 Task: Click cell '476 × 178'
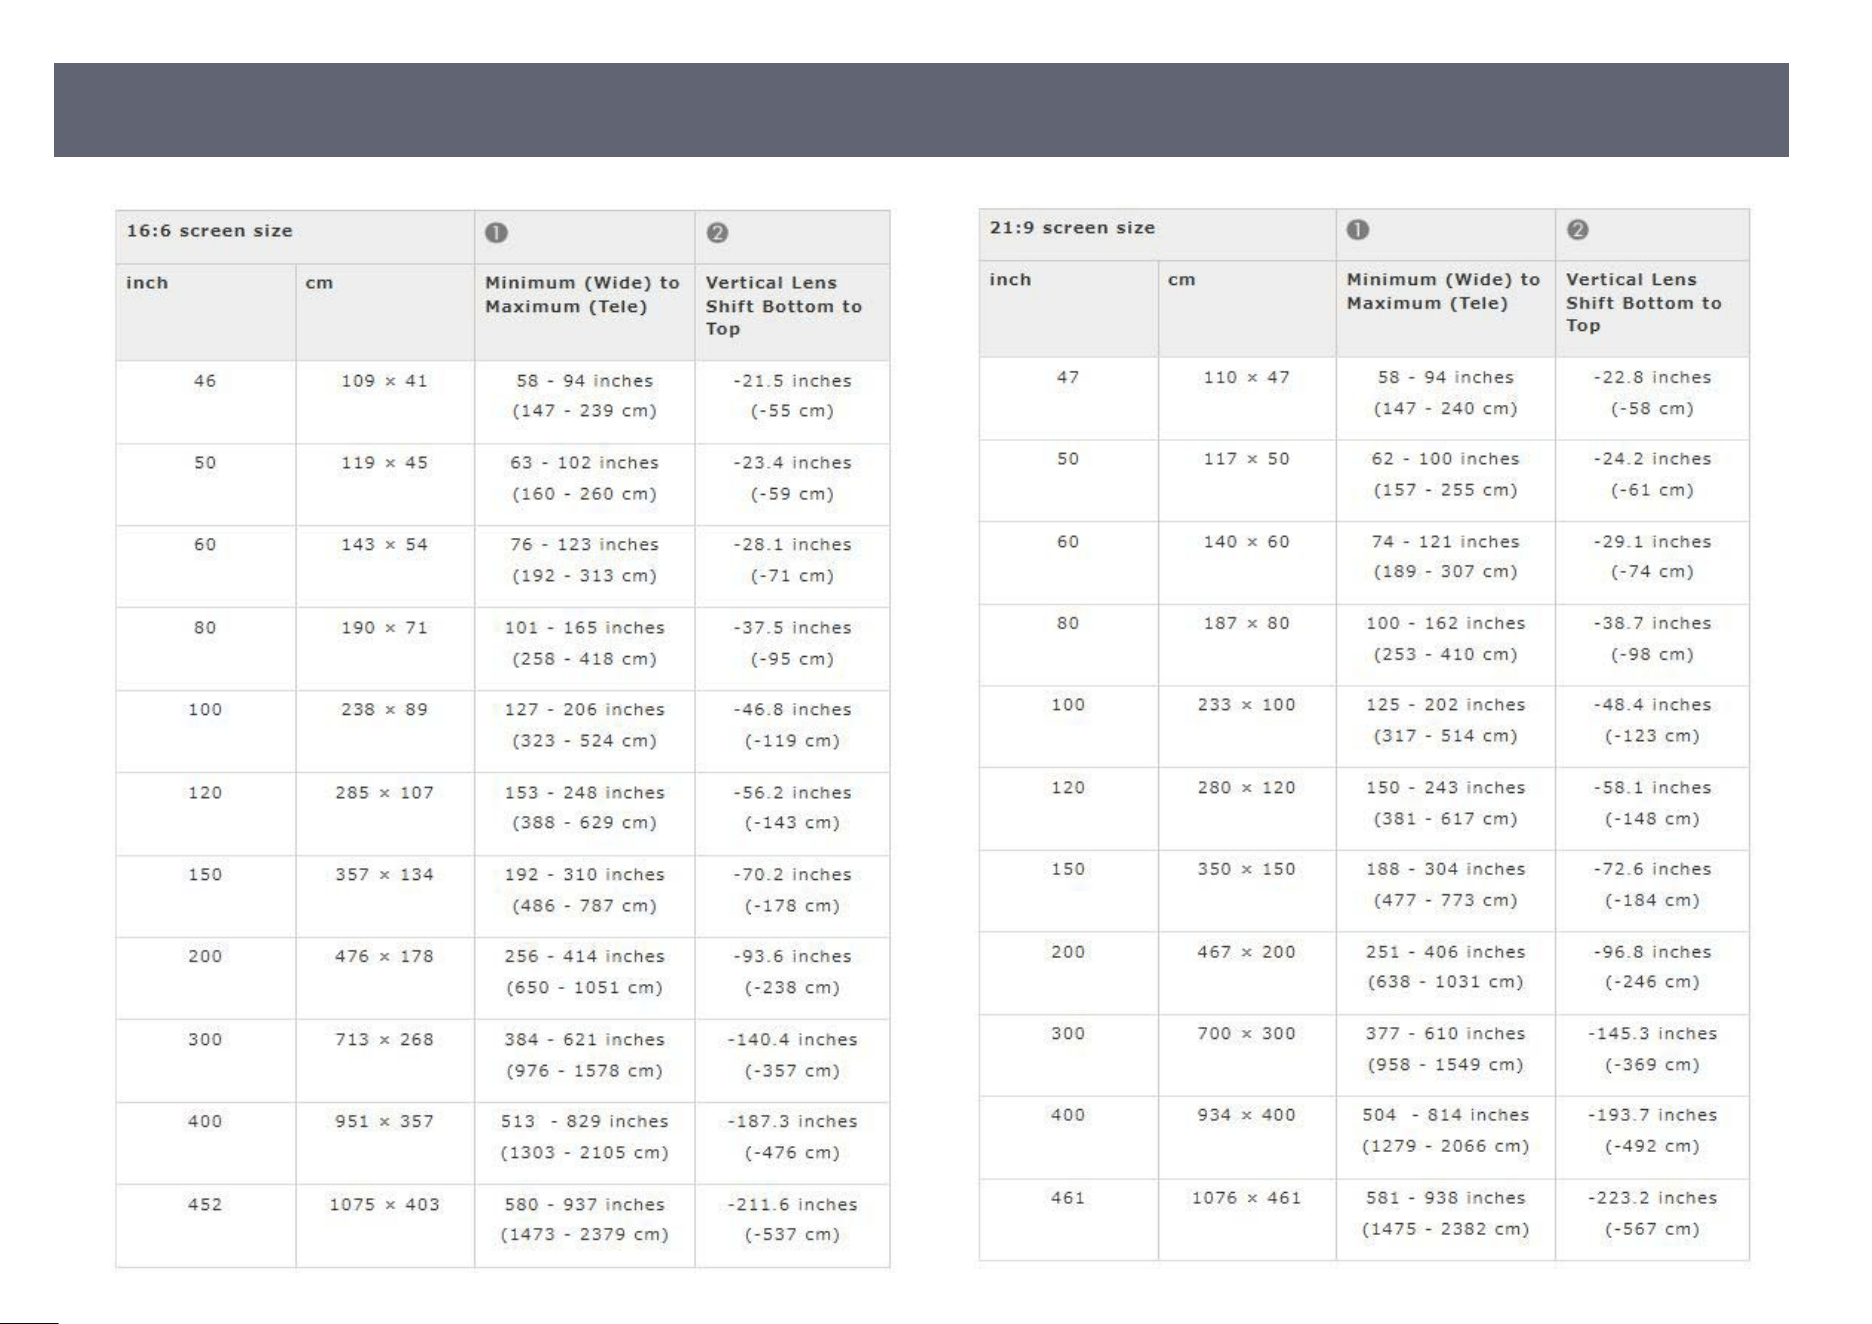coord(384,957)
